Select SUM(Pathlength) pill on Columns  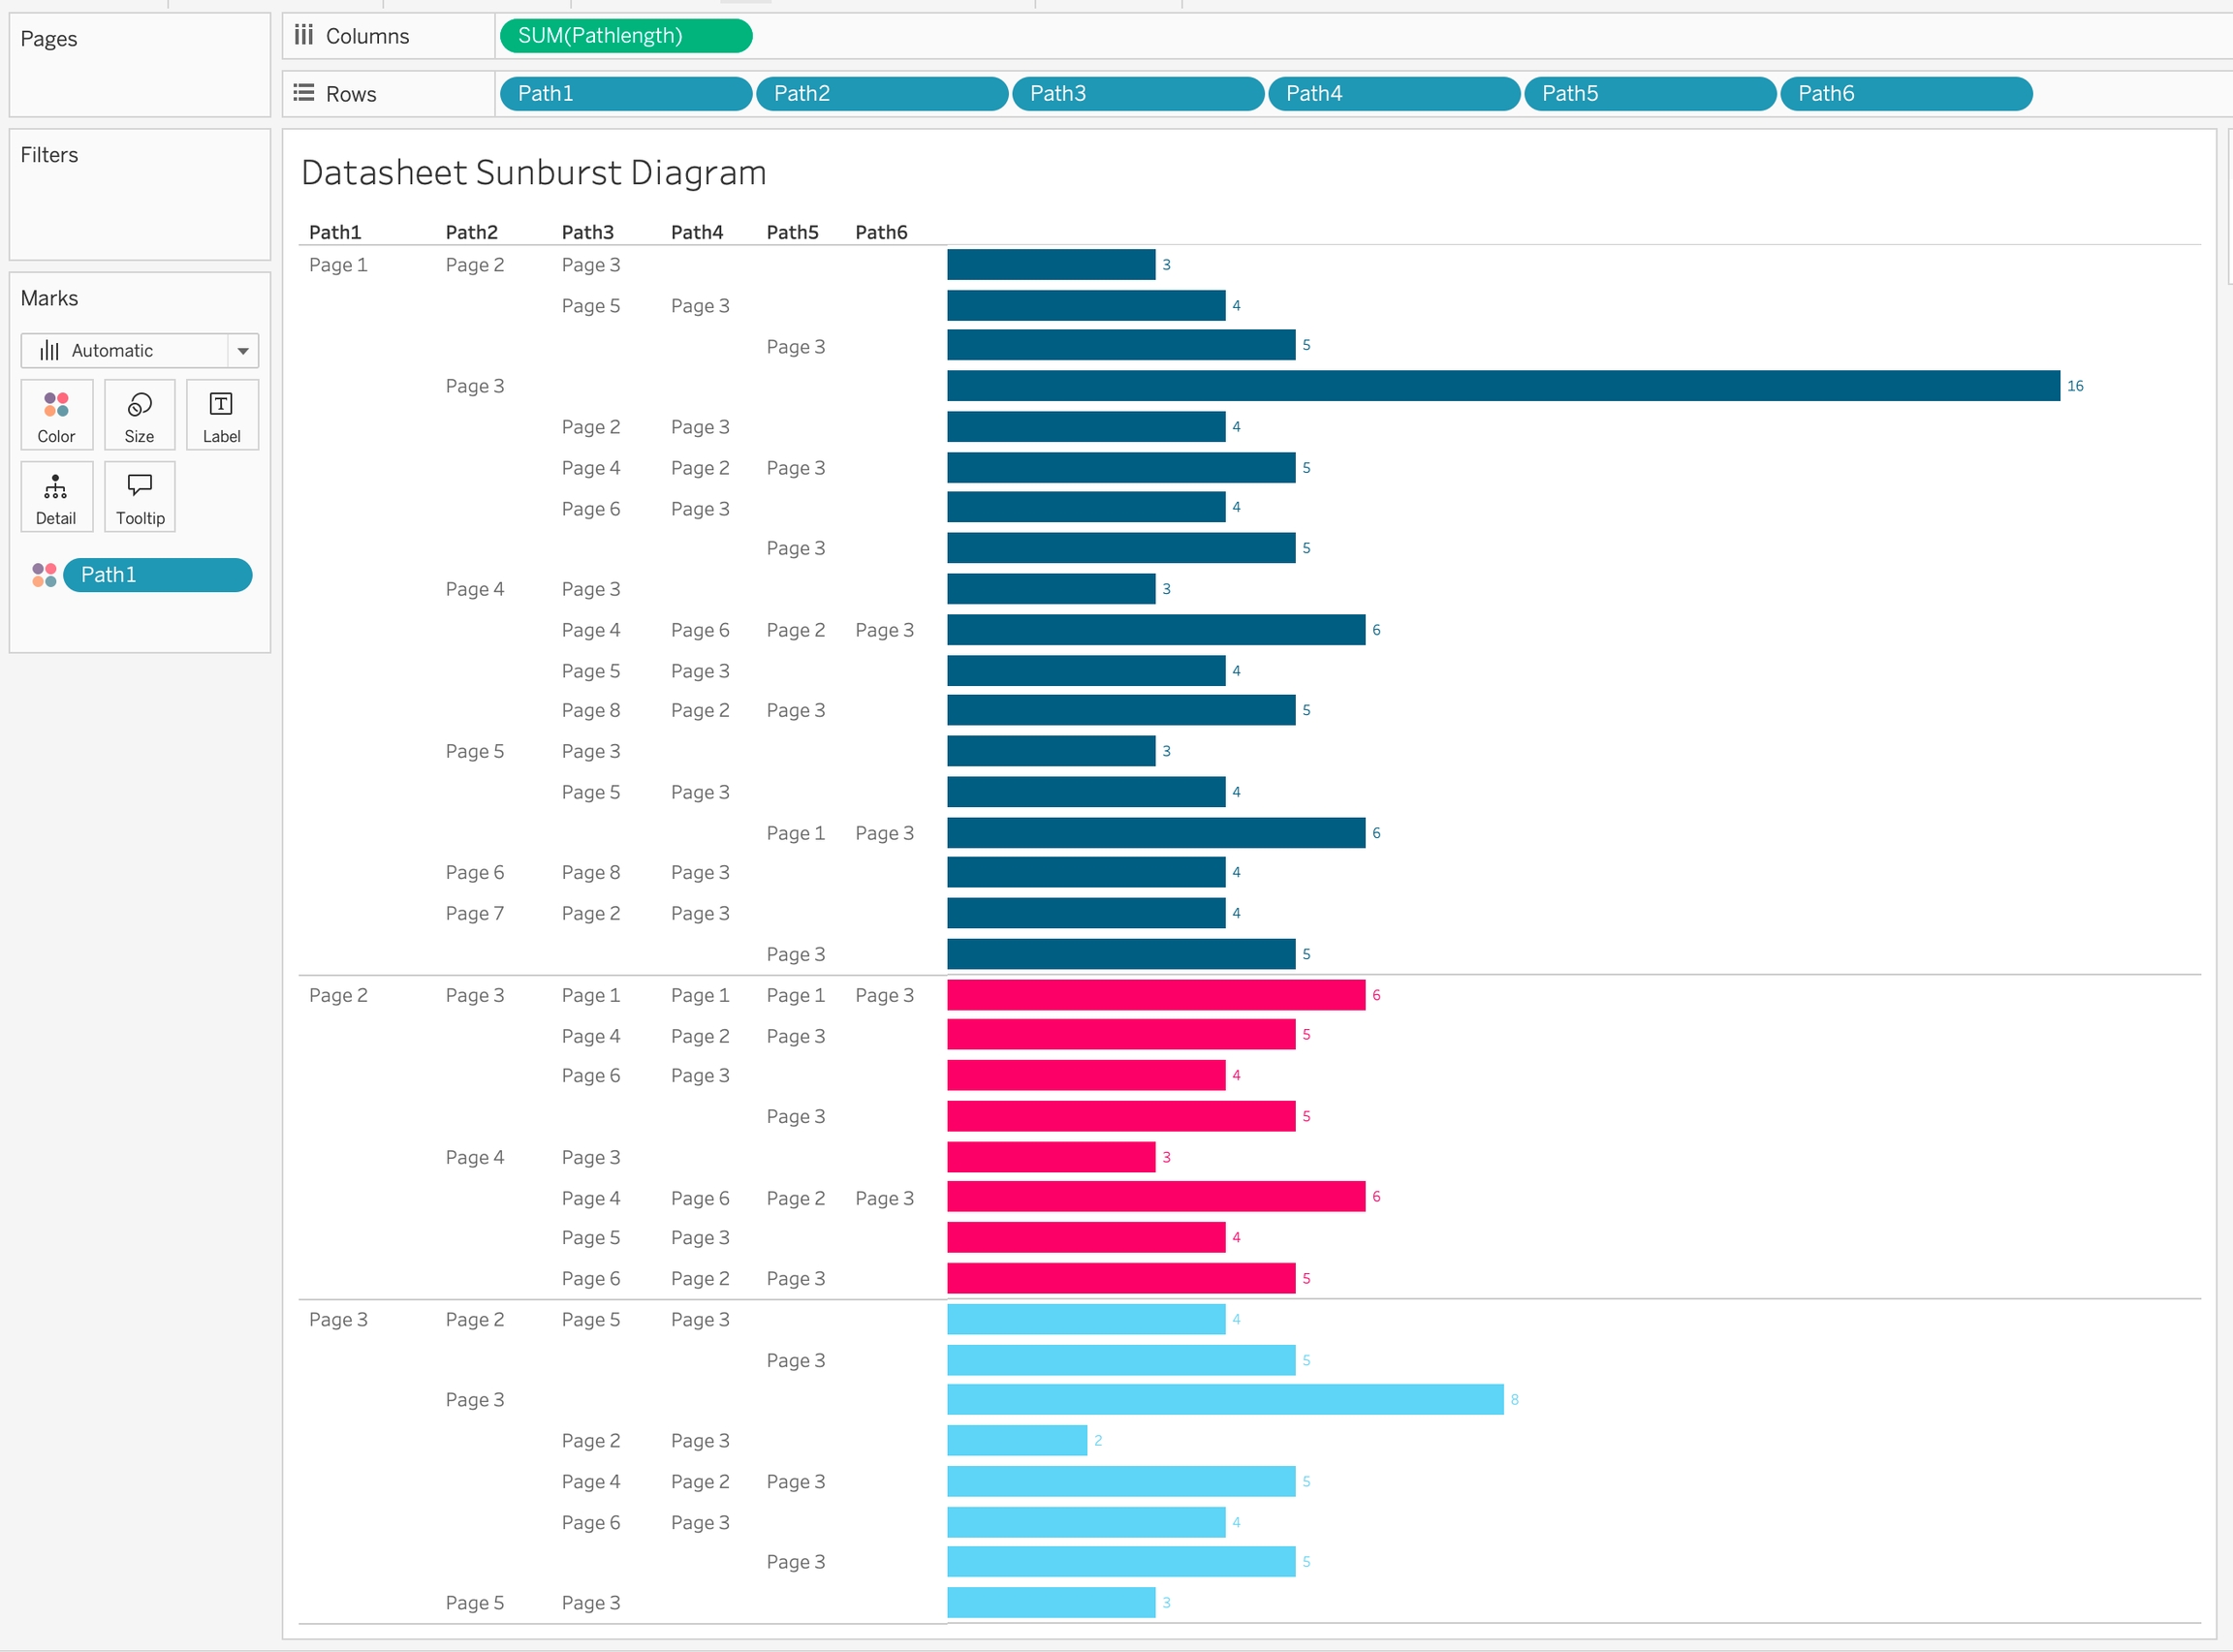[x=625, y=36]
